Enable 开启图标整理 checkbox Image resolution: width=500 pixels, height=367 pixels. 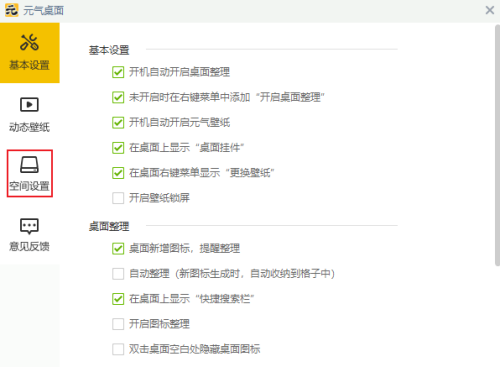point(118,324)
